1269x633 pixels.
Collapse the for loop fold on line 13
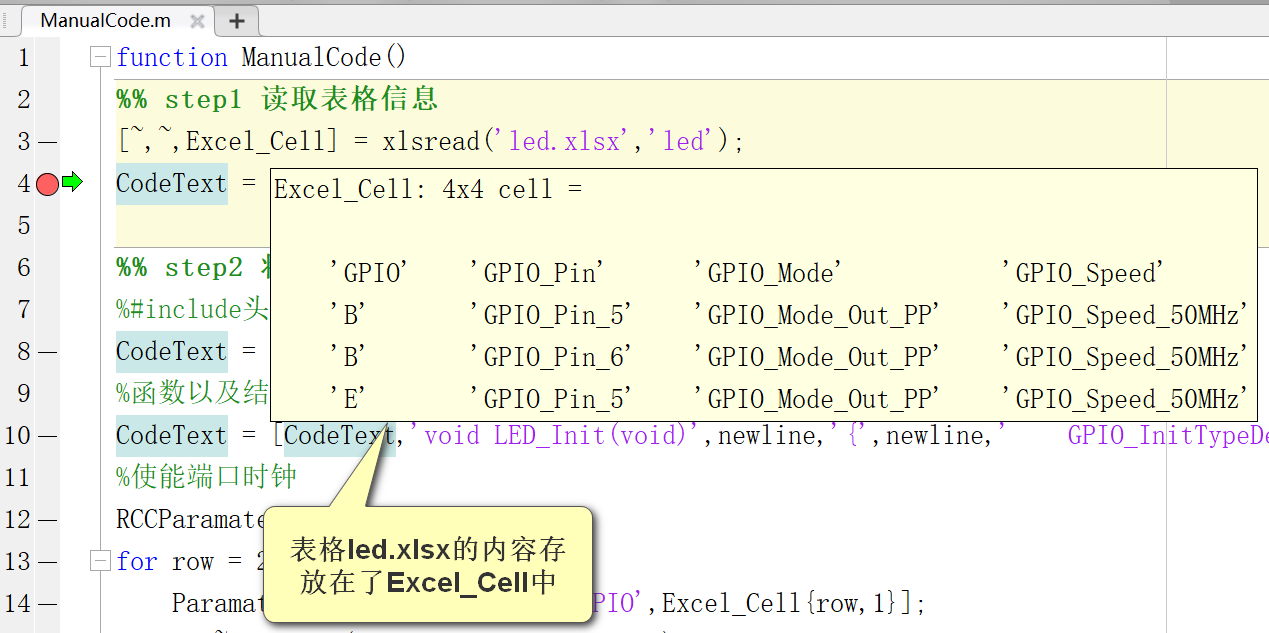99,561
